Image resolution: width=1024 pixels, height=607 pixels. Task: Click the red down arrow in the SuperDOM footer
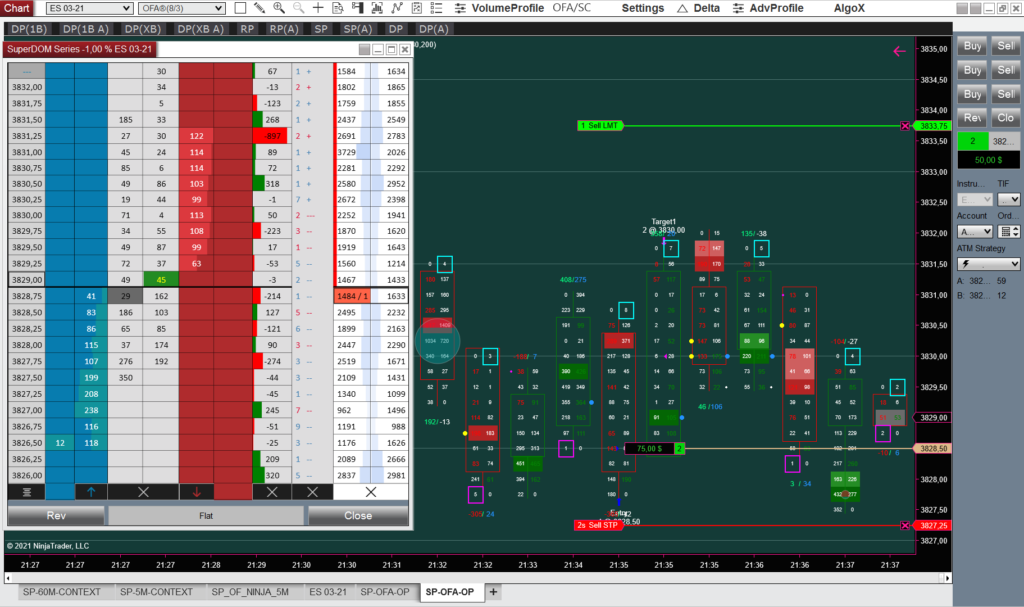197,492
